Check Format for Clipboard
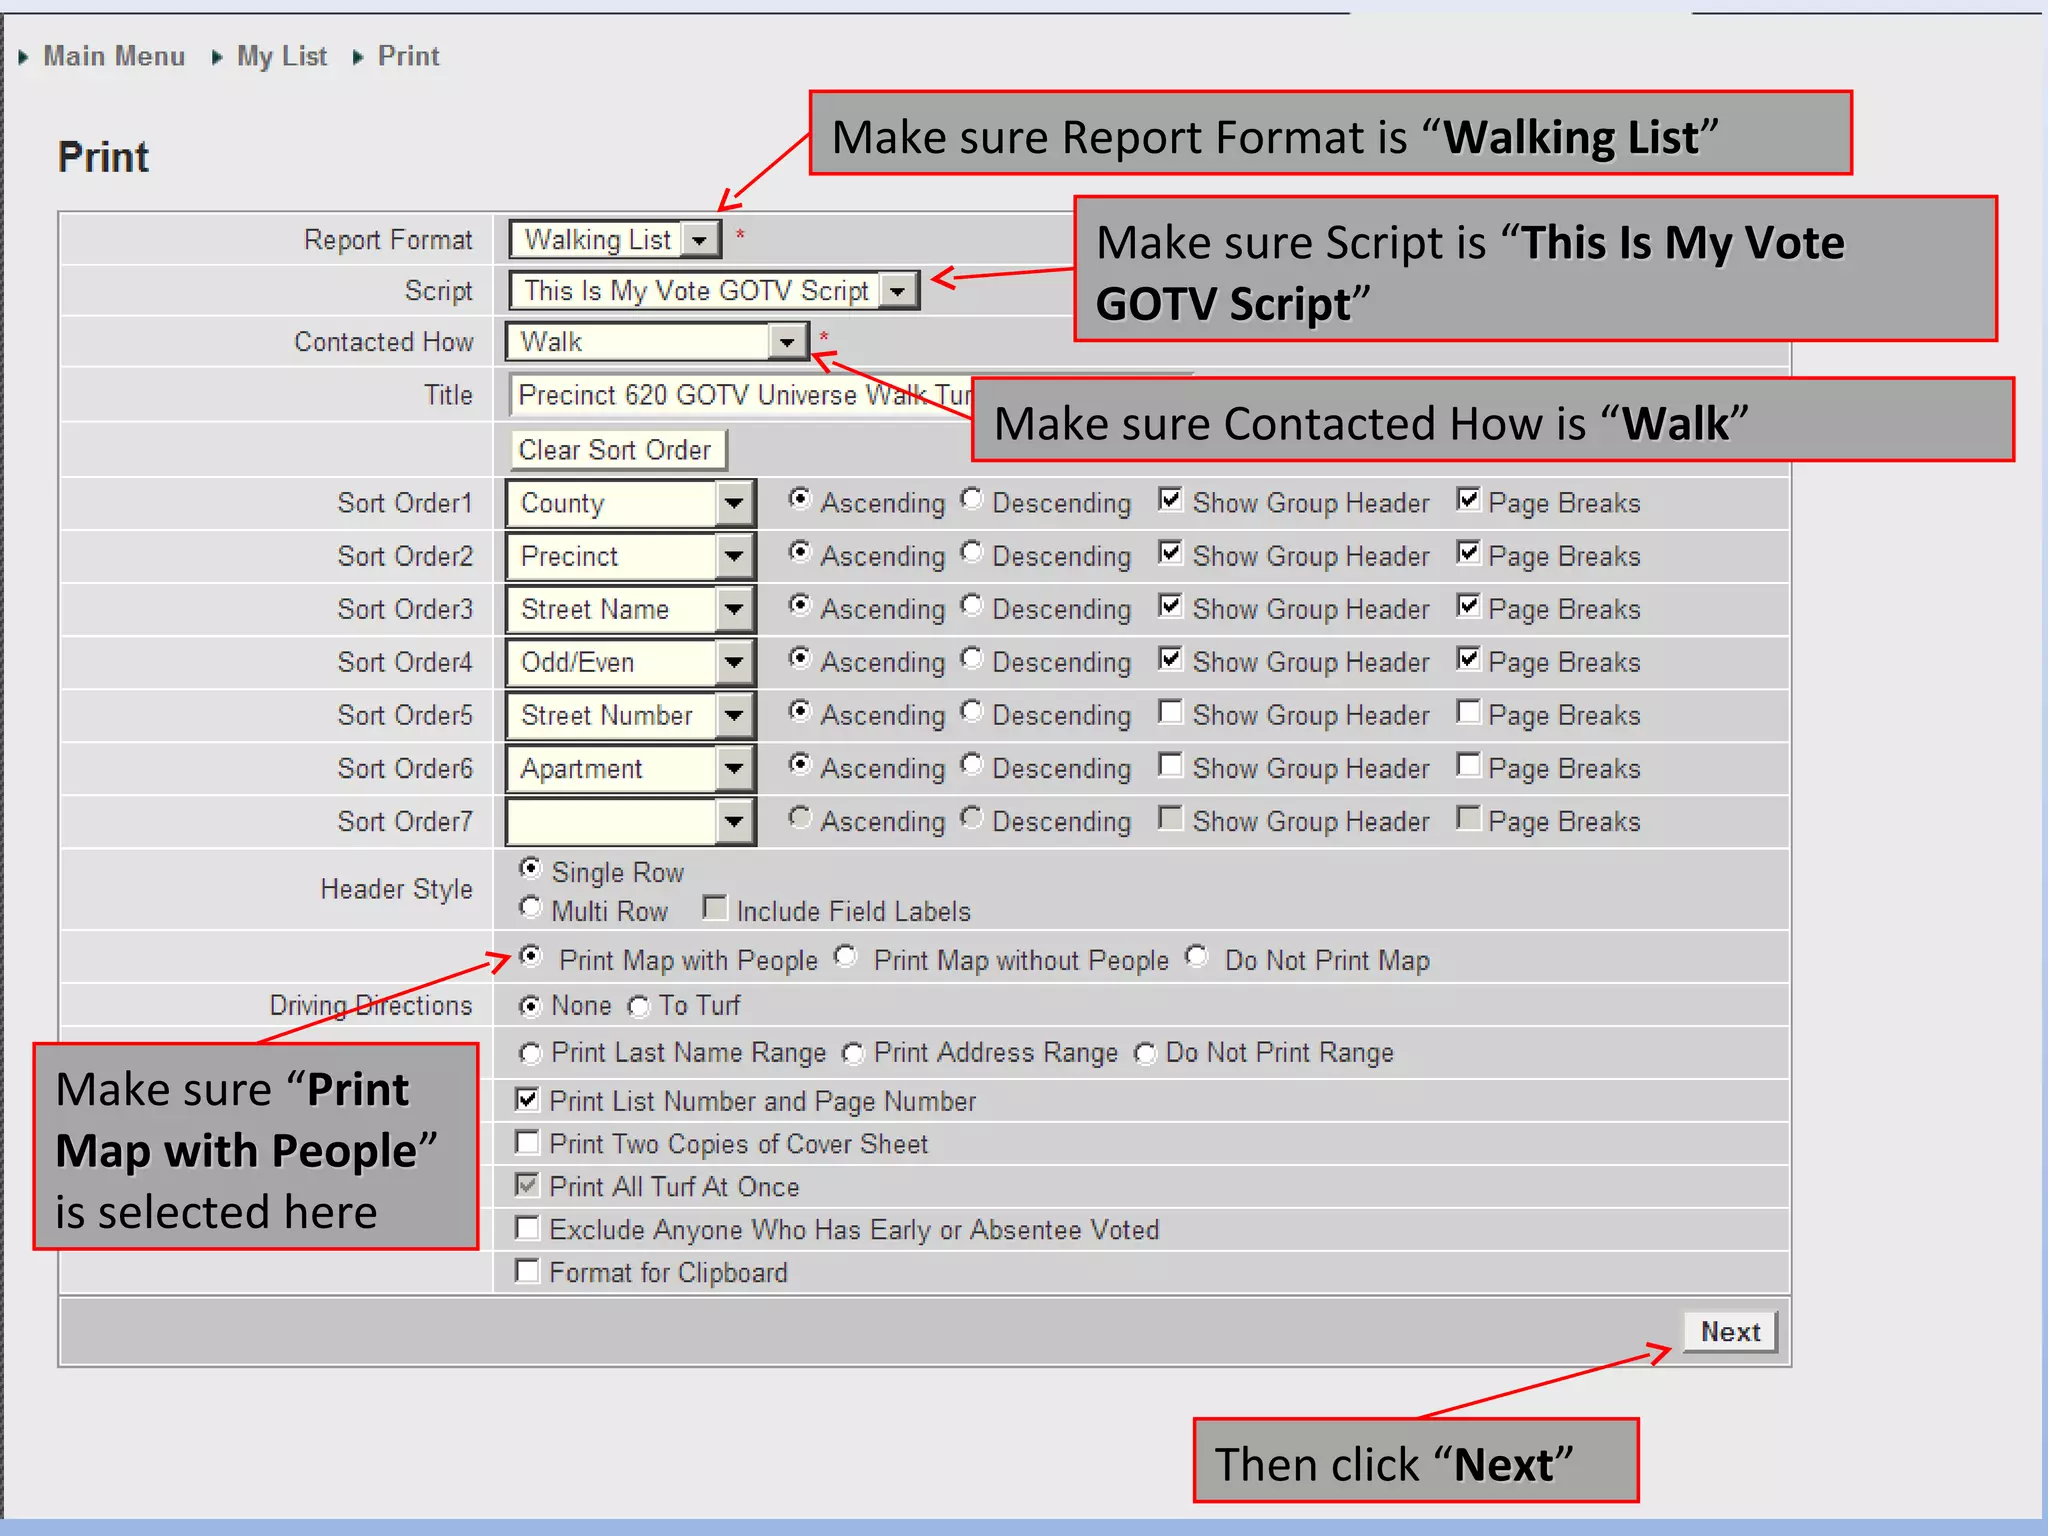 click(527, 1270)
